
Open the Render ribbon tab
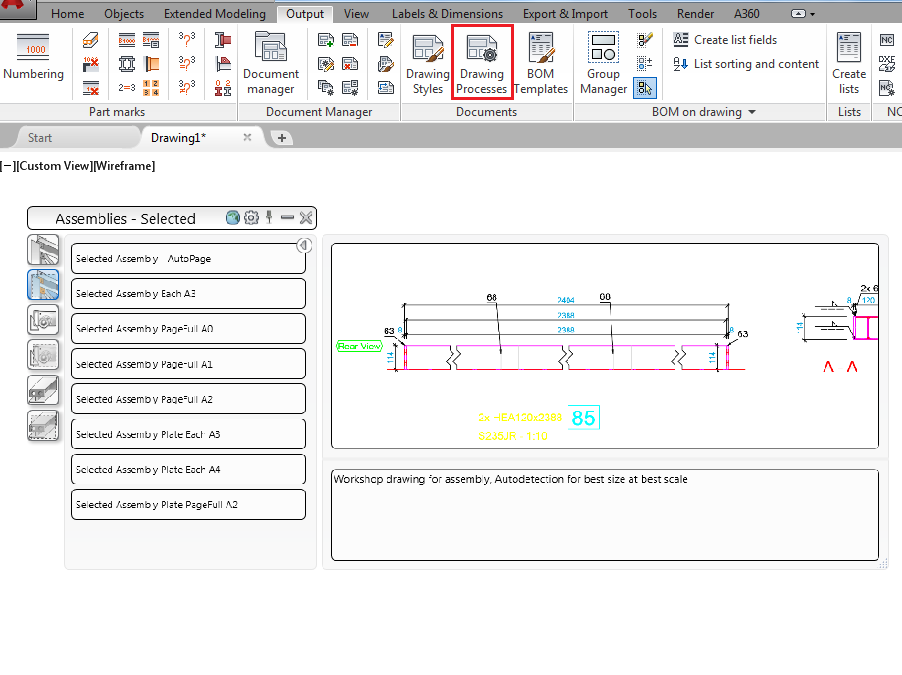(695, 14)
